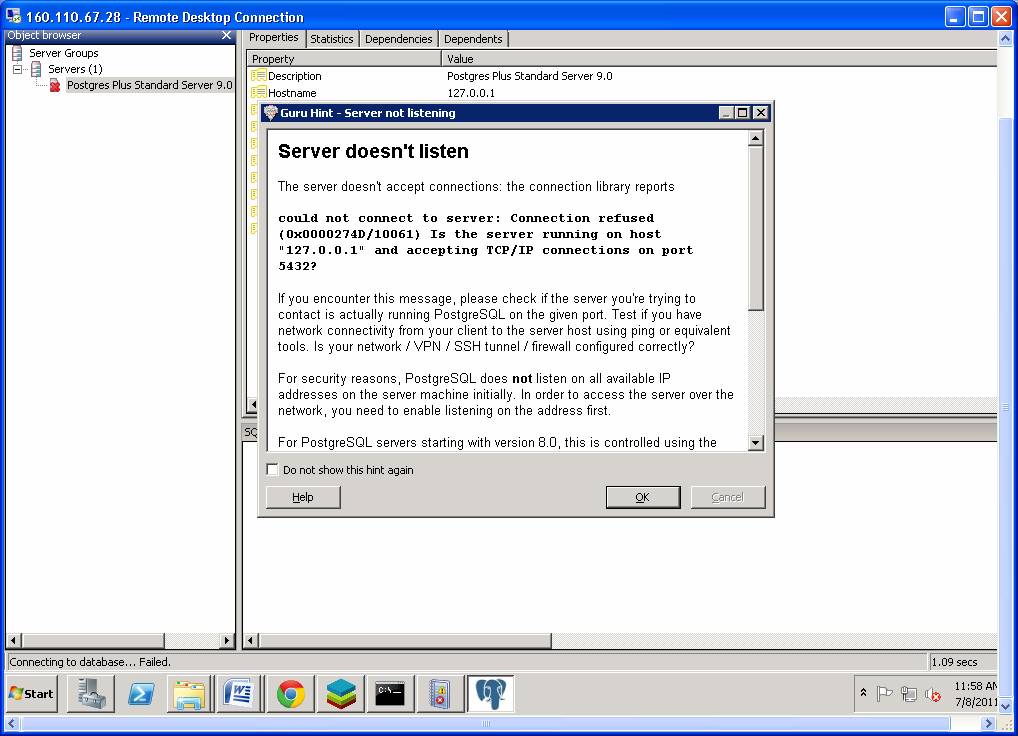The width and height of the screenshot is (1018, 736).
Task: Click the Guru Hint vertical scrollbar thumb
Action: coord(755,228)
